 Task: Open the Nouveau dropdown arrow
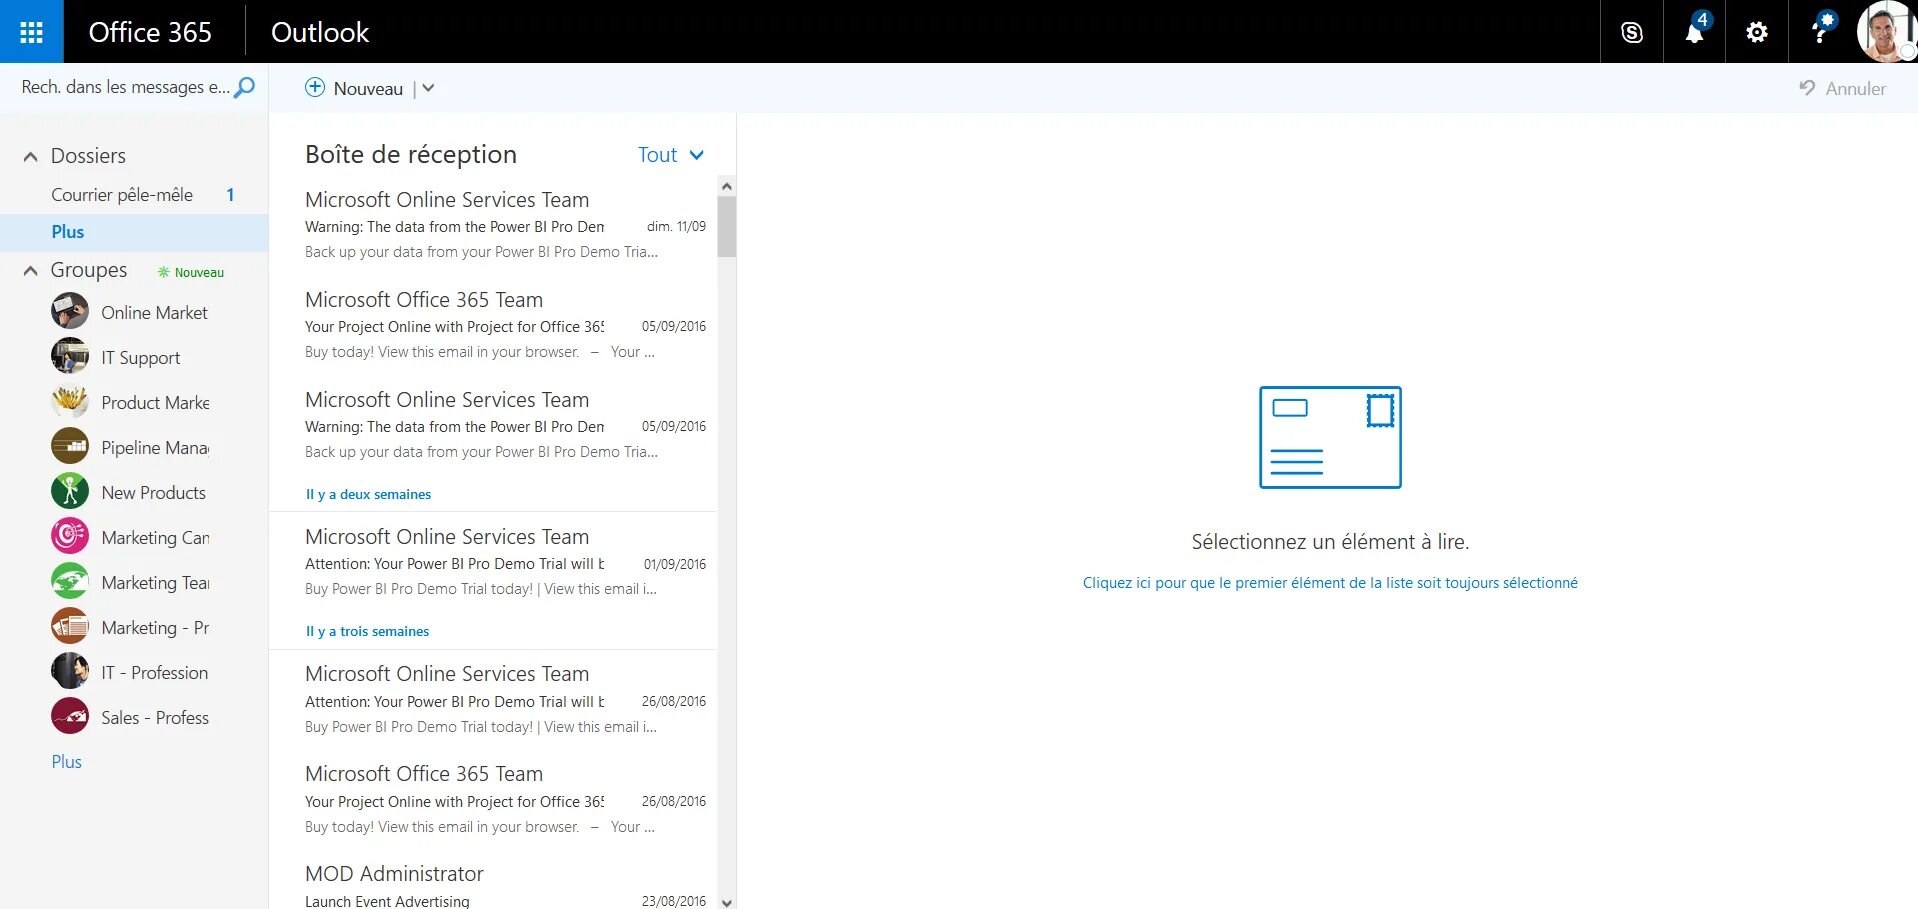[x=429, y=88]
